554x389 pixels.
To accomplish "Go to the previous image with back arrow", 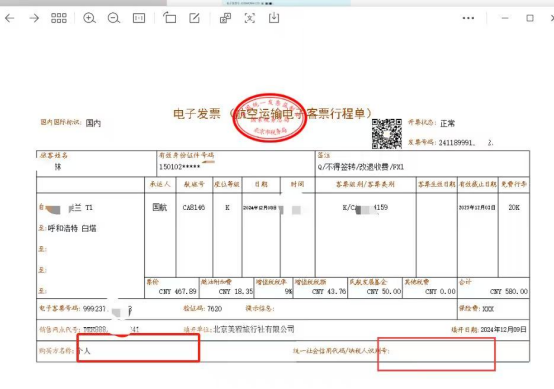I will pos(10,18).
